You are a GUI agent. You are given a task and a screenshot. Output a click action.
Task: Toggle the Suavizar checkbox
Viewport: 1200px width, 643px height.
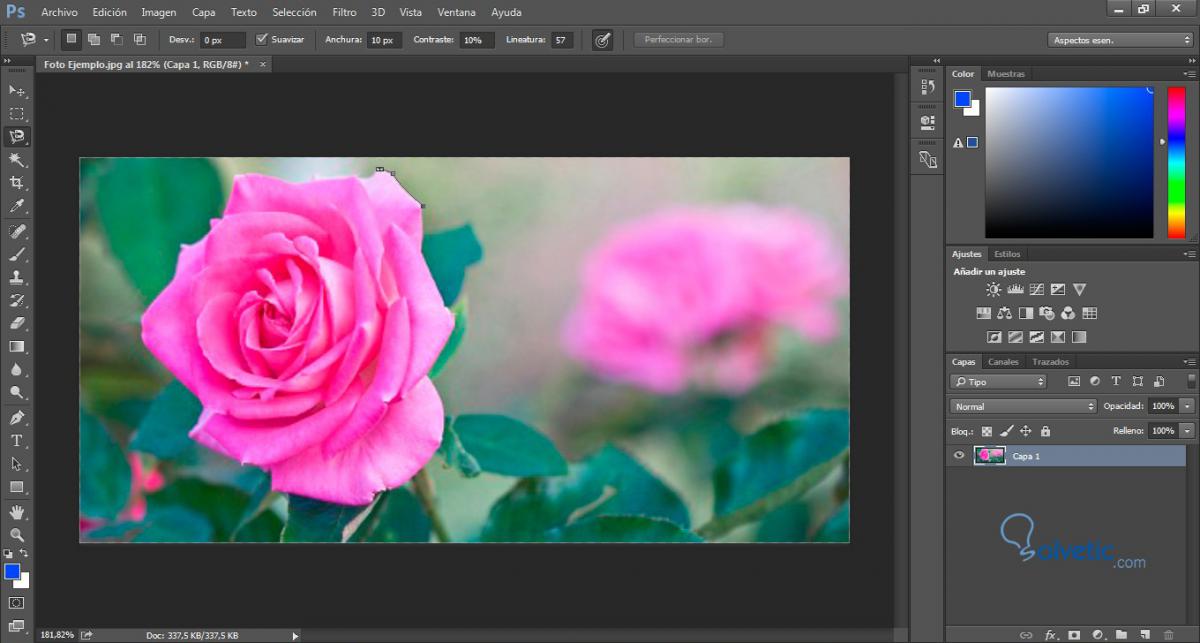coord(262,40)
